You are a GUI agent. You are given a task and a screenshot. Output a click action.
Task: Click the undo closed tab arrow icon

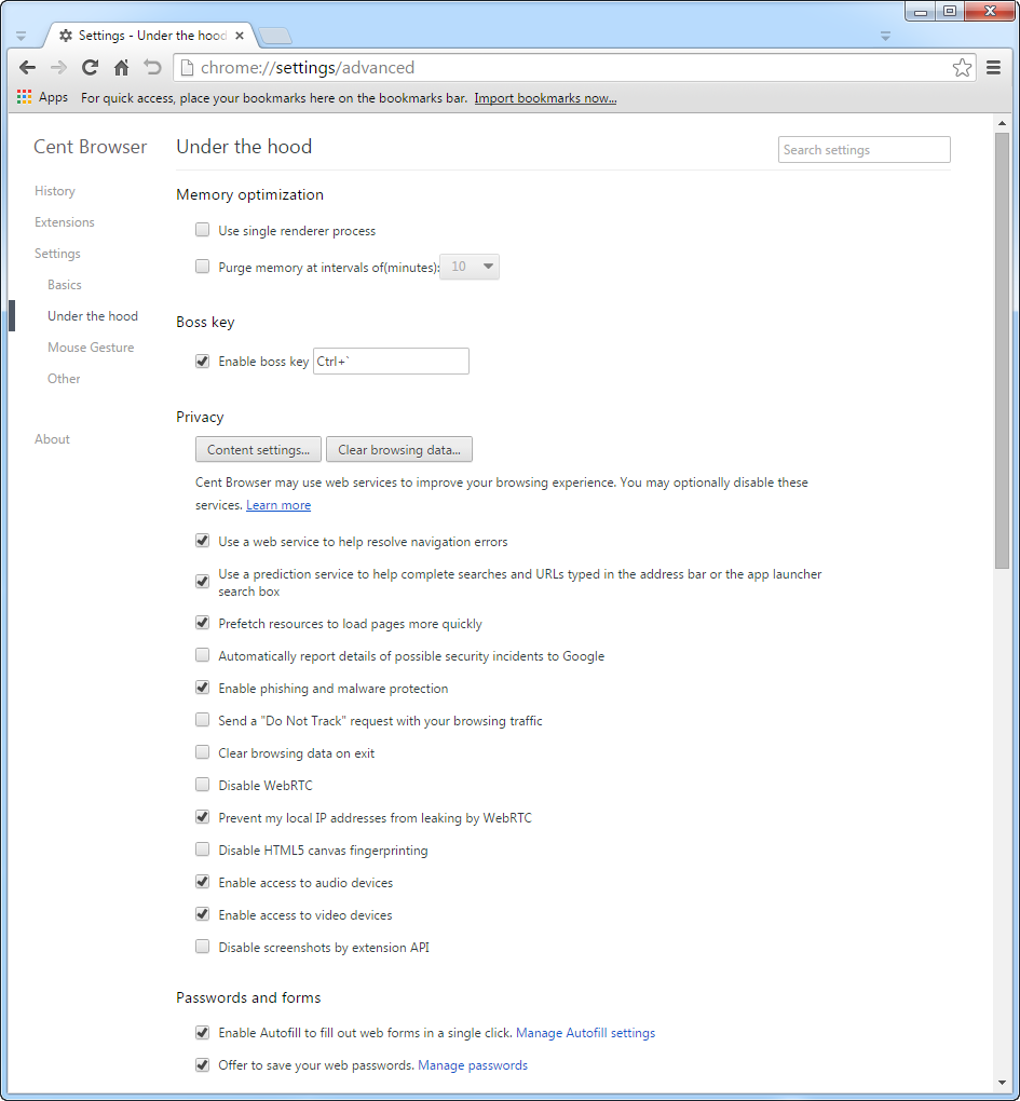152,67
